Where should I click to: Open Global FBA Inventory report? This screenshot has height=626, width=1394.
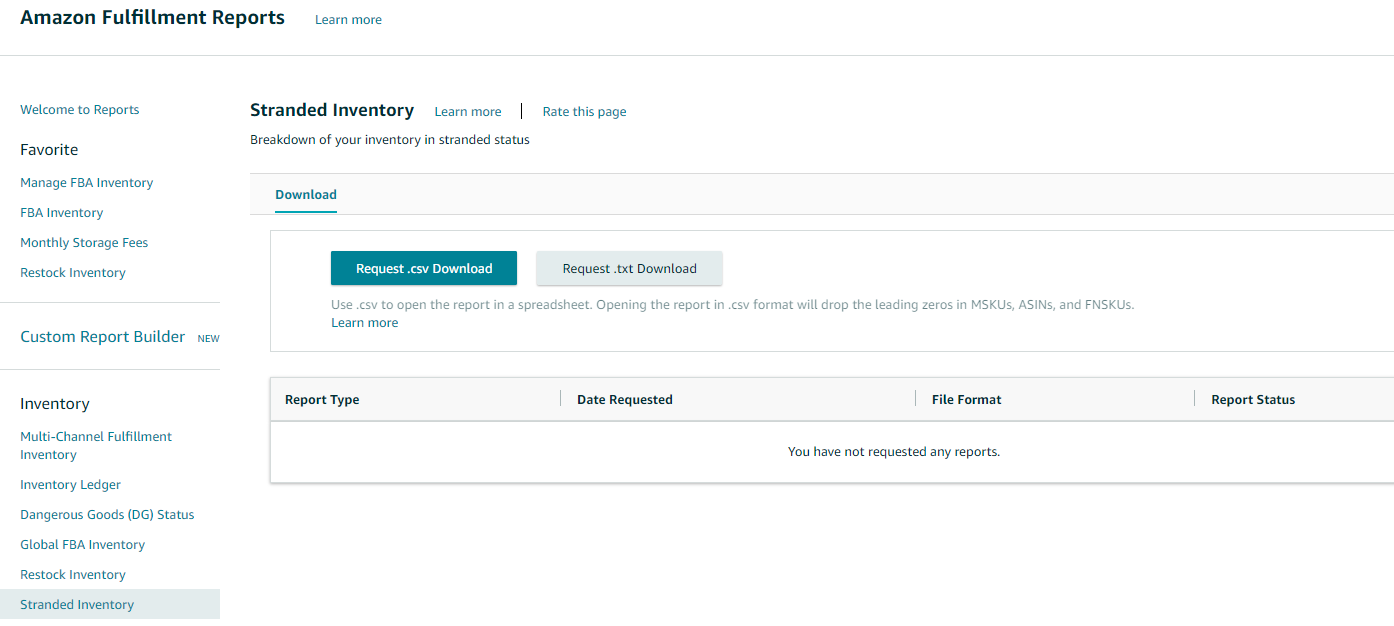point(83,545)
